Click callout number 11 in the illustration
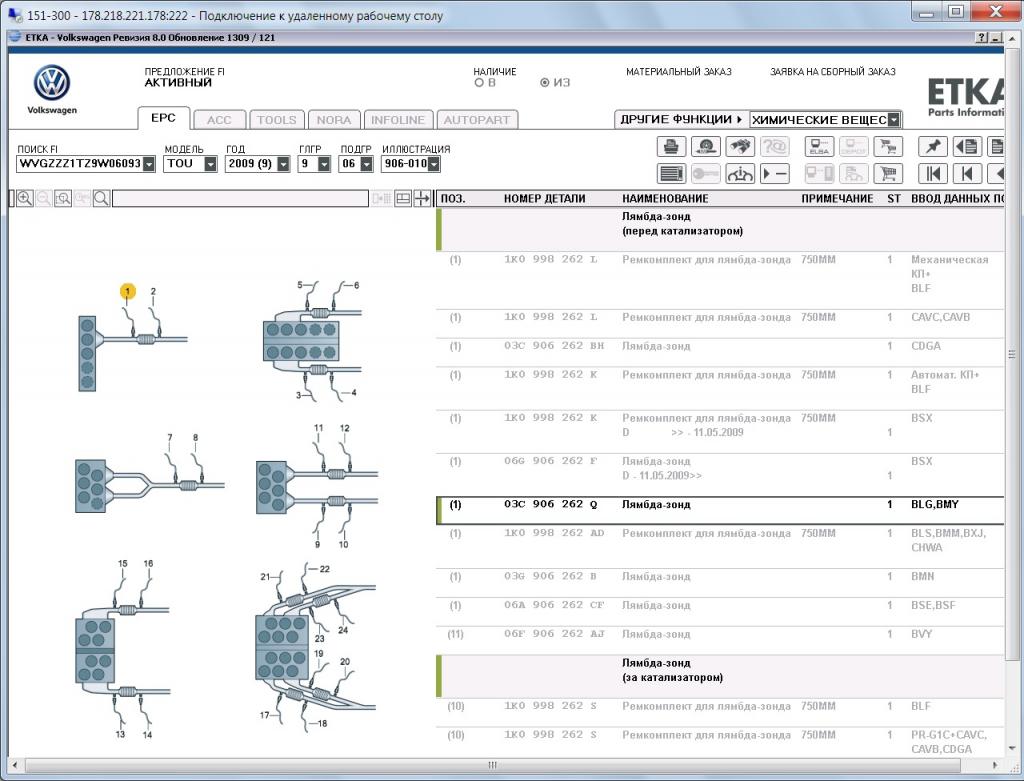Image resolution: width=1024 pixels, height=781 pixels. pos(318,428)
